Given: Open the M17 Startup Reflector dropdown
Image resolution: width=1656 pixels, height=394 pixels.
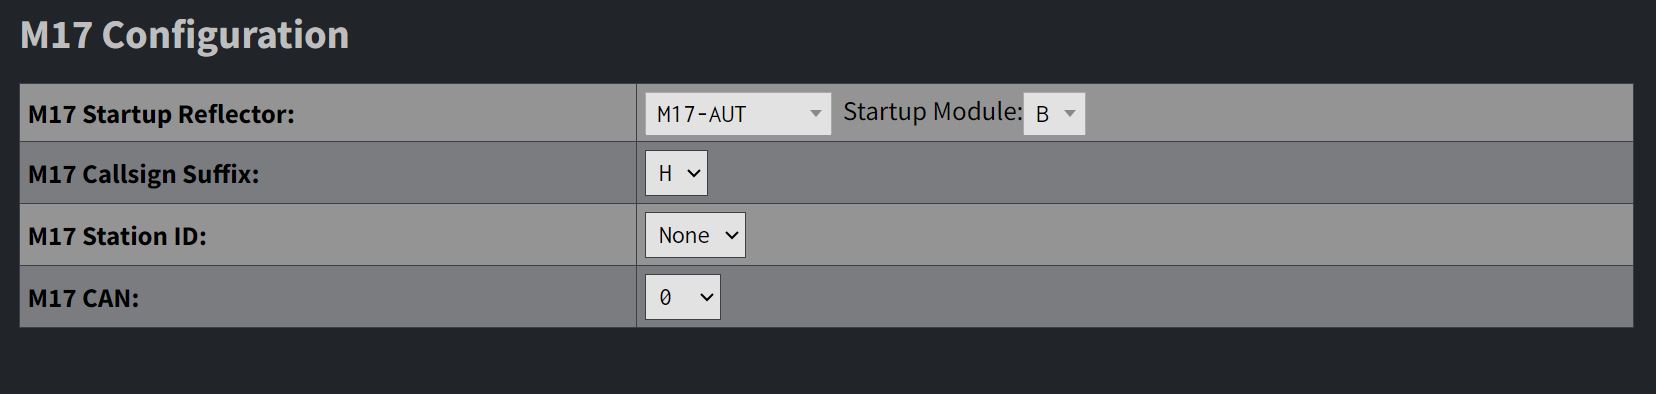Looking at the screenshot, I should coord(737,114).
